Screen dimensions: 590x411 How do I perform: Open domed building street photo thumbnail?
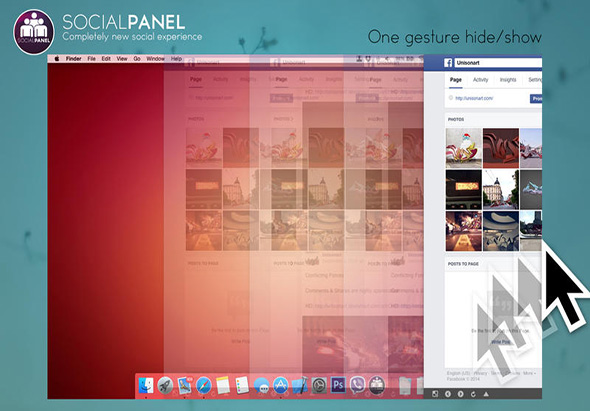501,190
